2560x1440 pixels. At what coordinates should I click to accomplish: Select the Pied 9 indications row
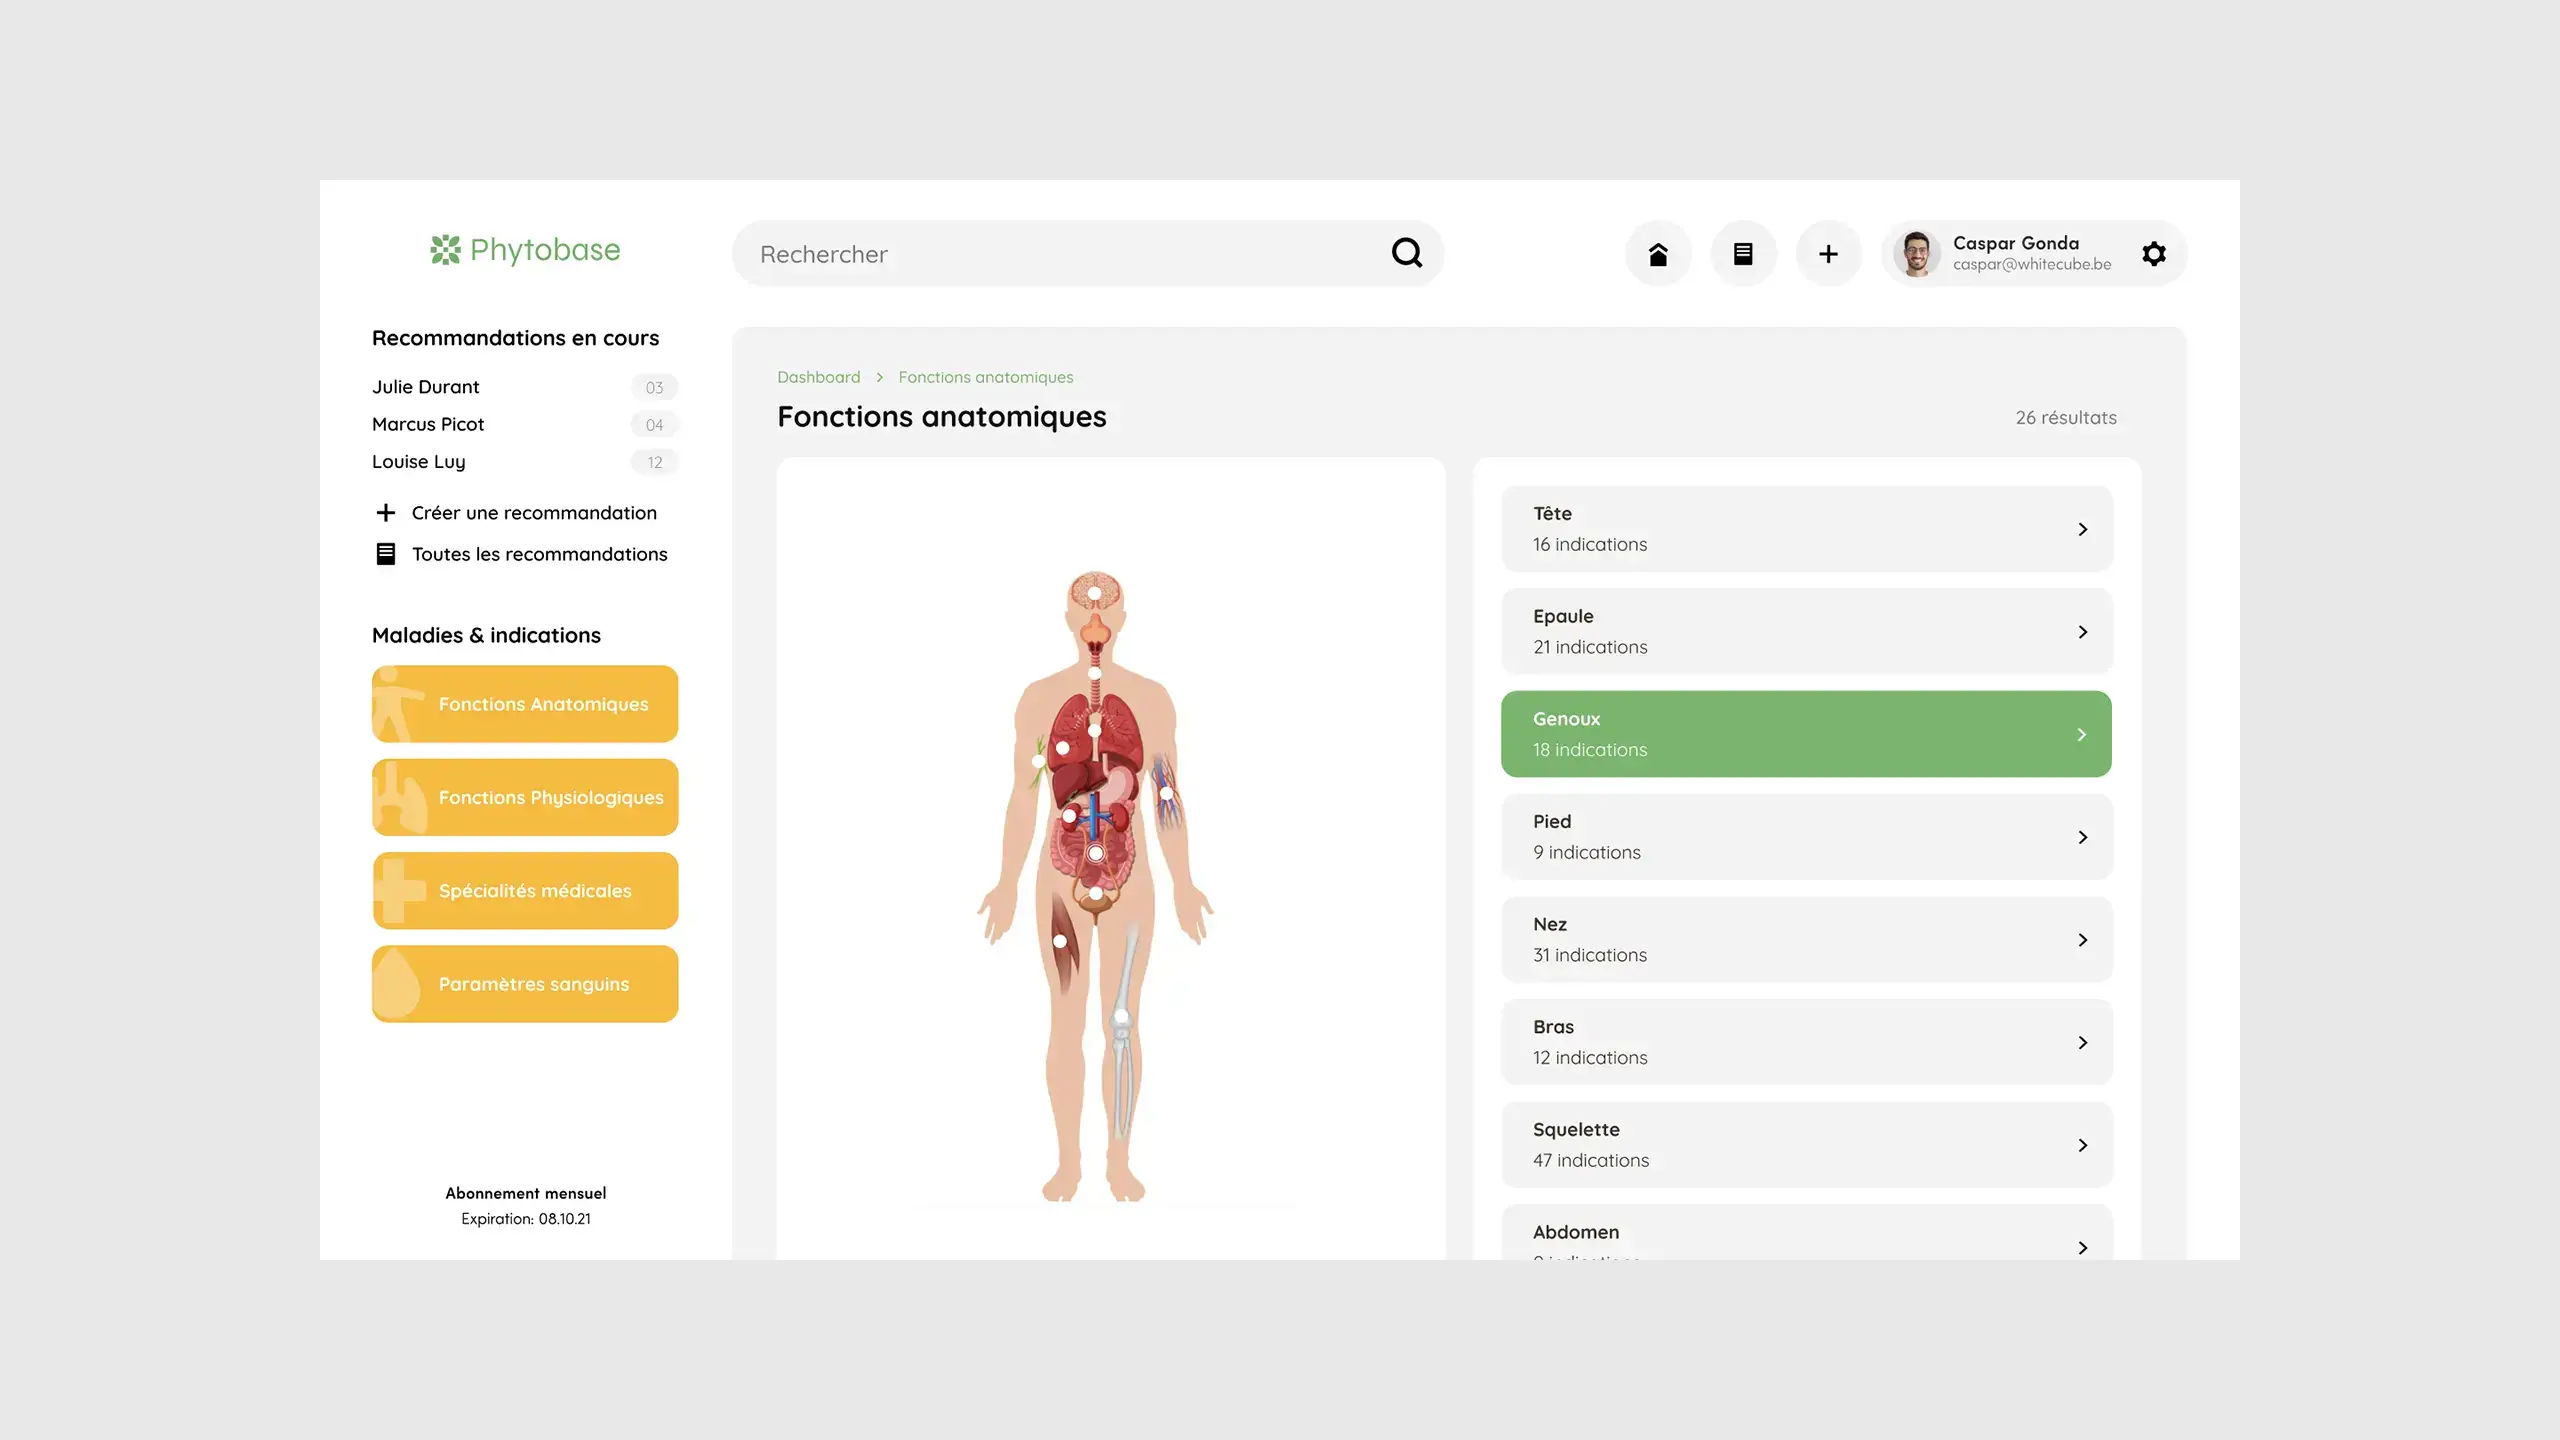[1806, 837]
